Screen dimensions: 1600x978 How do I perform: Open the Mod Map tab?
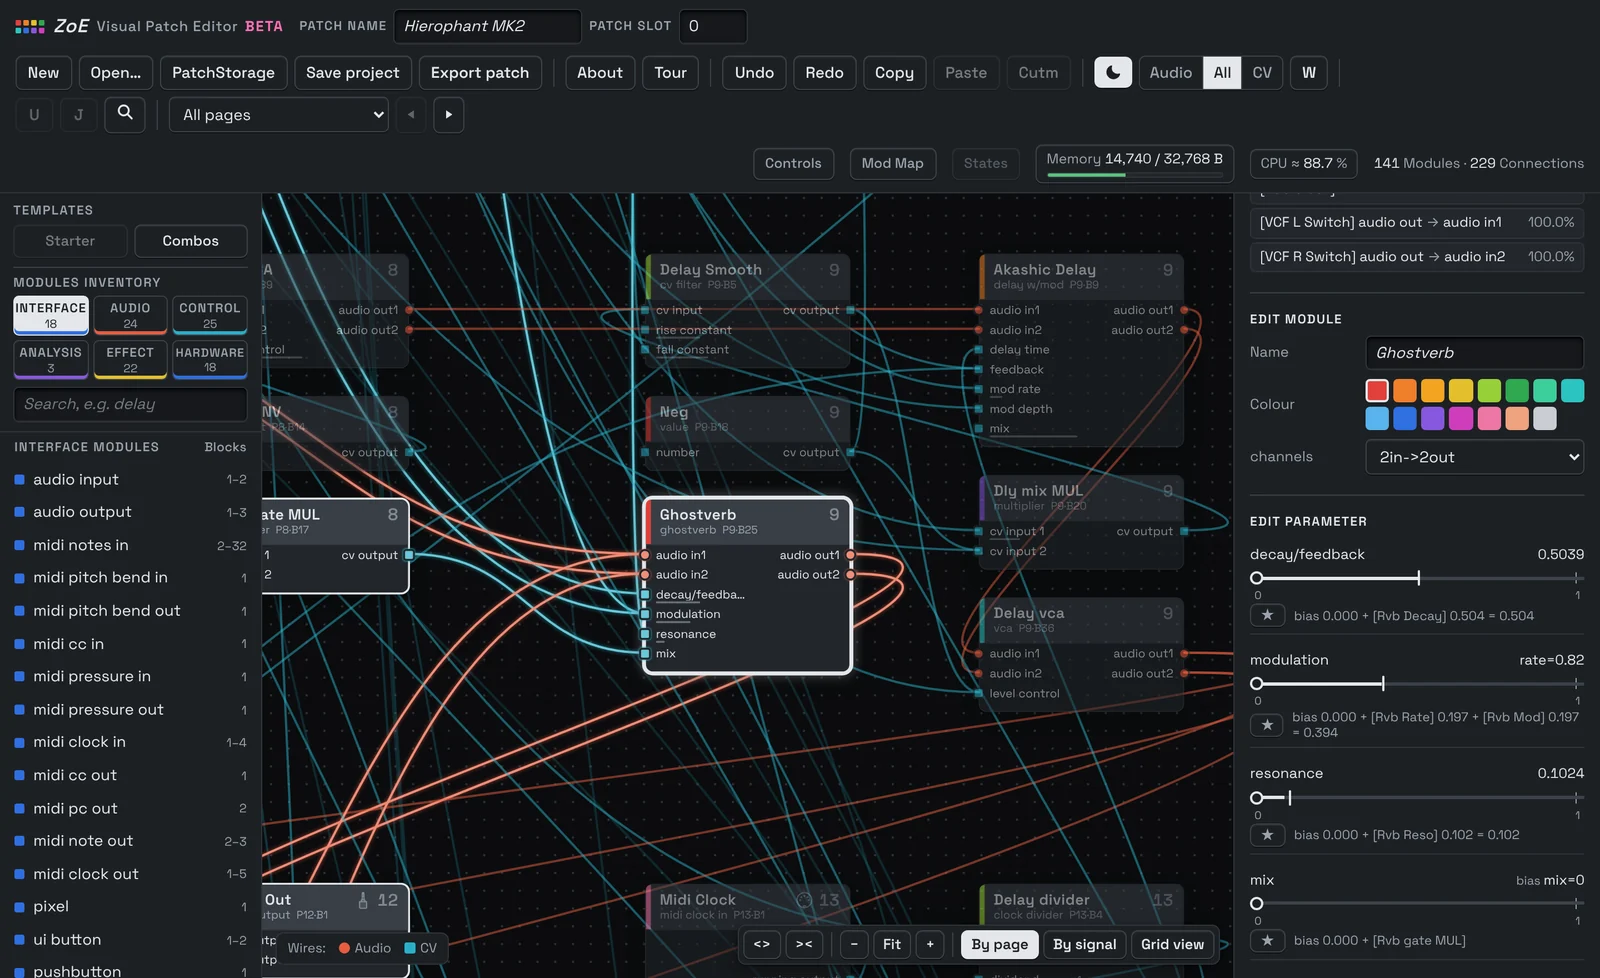pyautogui.click(x=892, y=163)
